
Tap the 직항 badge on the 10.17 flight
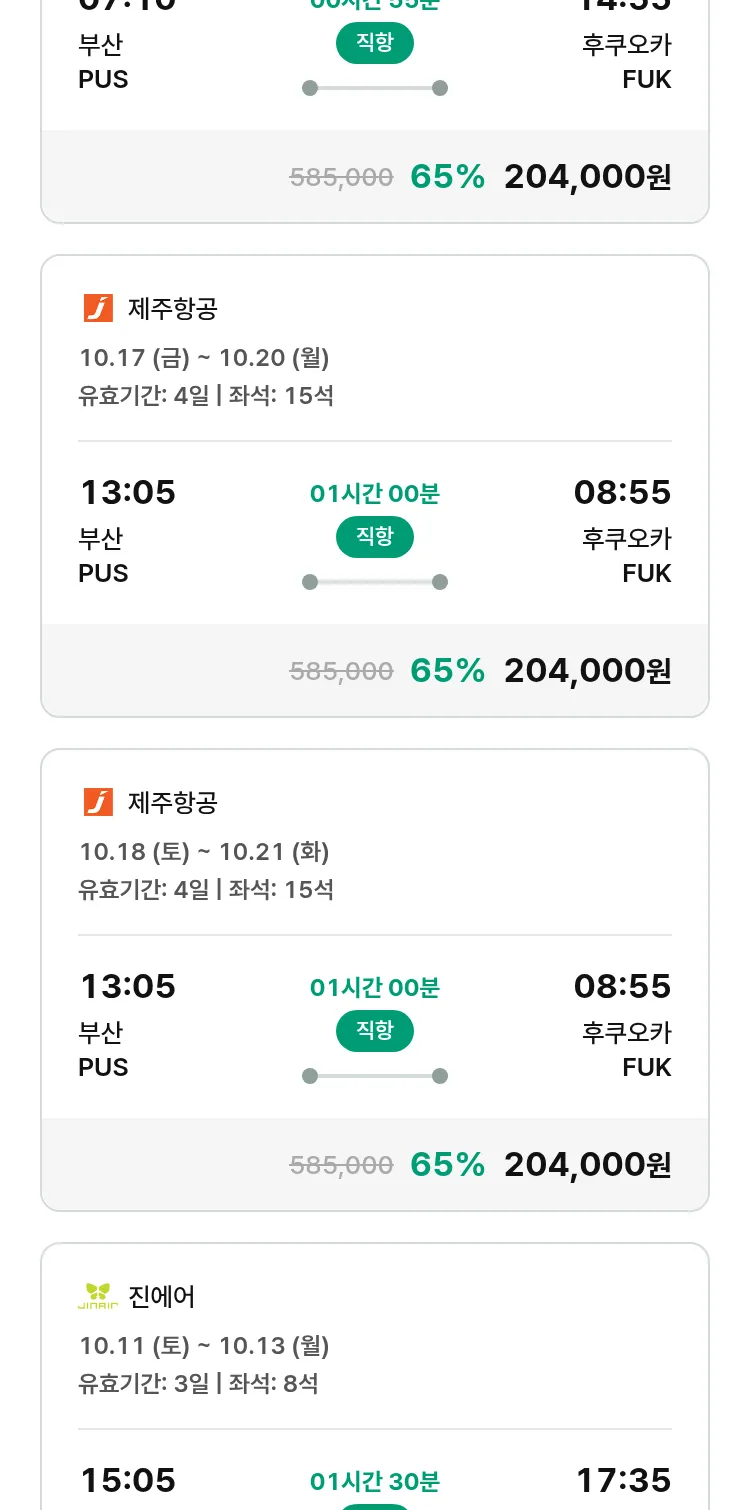pyautogui.click(x=375, y=537)
